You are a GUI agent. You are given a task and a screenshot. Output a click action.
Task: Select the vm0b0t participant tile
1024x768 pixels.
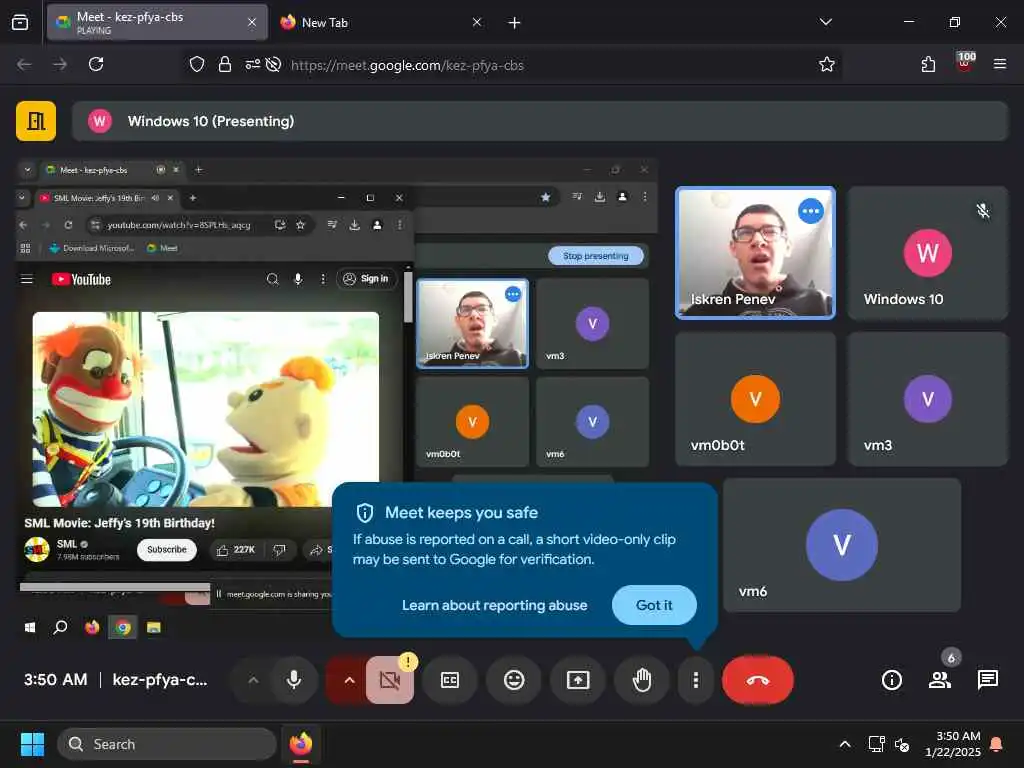755,399
